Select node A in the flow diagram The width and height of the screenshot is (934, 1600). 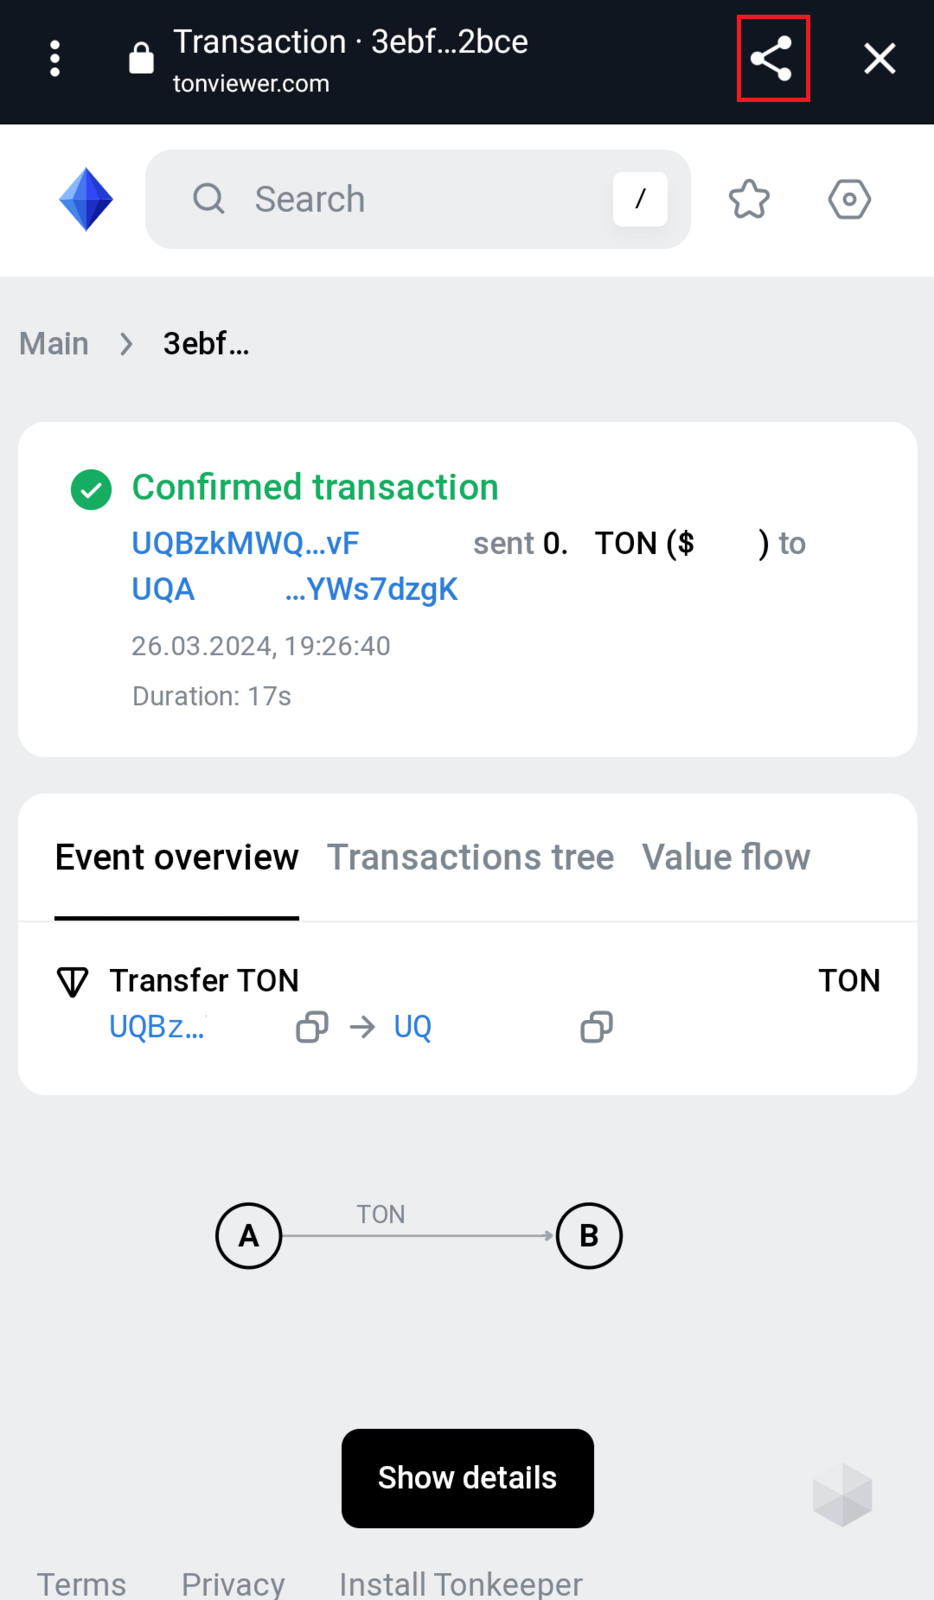(249, 1236)
